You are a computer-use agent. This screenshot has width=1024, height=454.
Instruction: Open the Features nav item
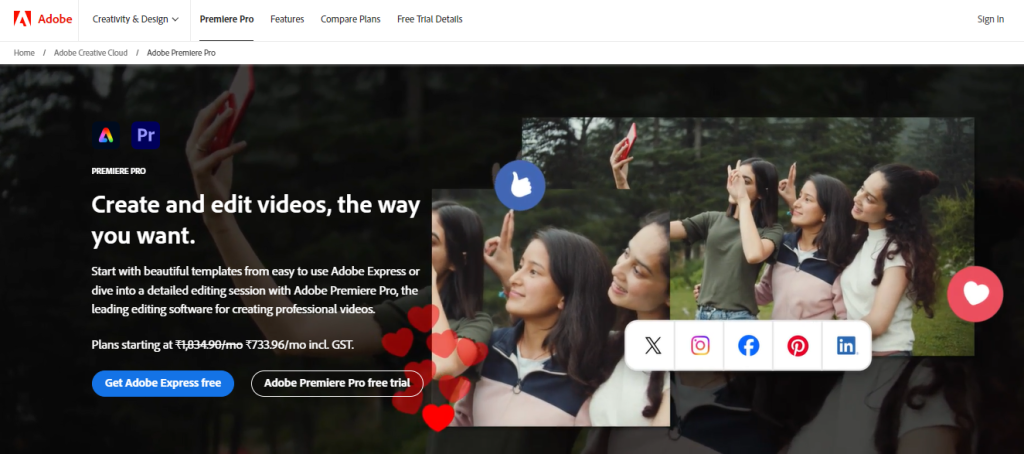pos(287,19)
